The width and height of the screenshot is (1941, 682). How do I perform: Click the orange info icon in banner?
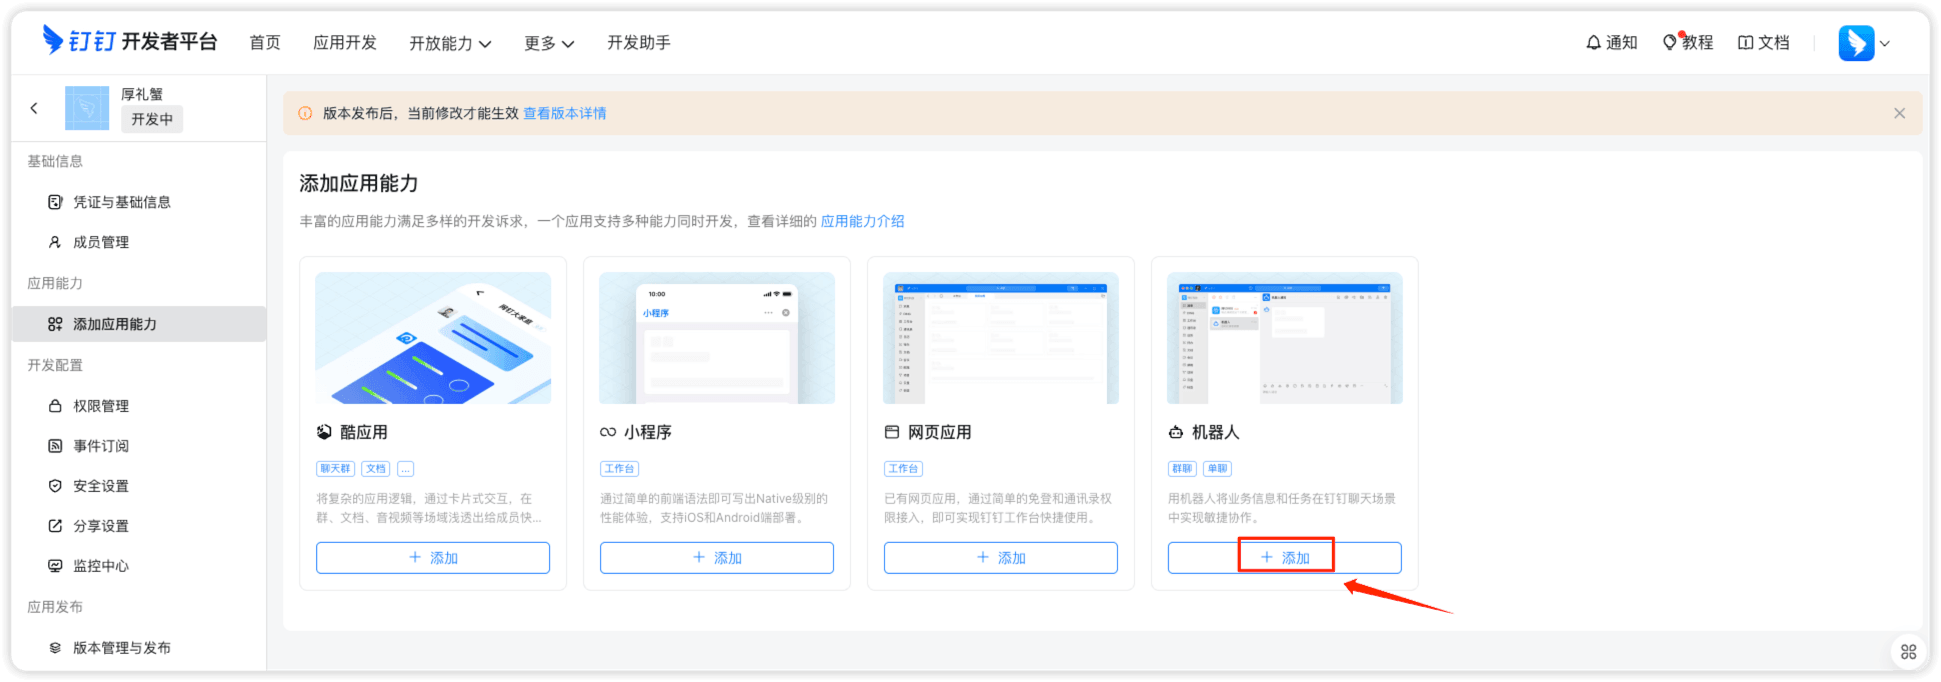[306, 113]
